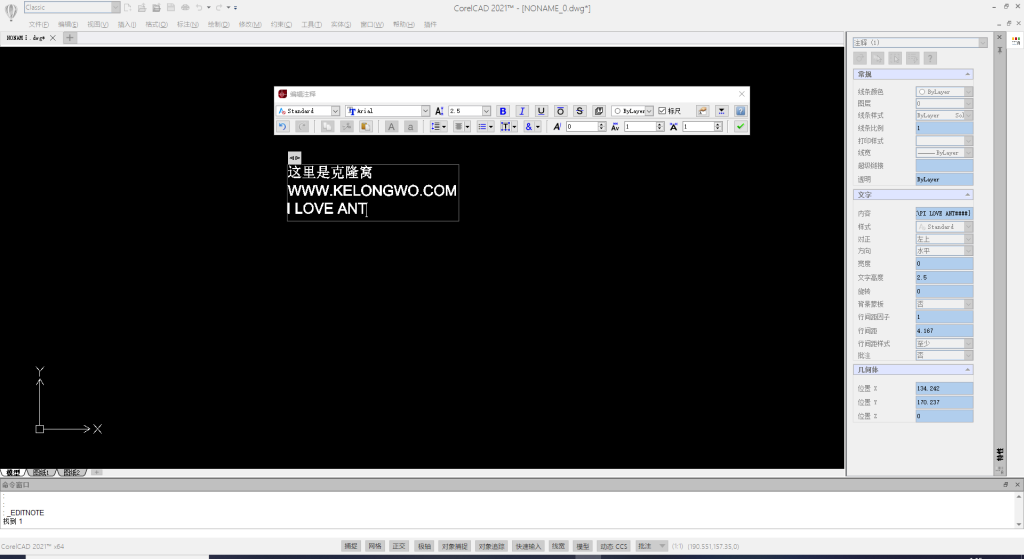Click the stack text icon
This screenshot has width=1024, height=559.
599,111
